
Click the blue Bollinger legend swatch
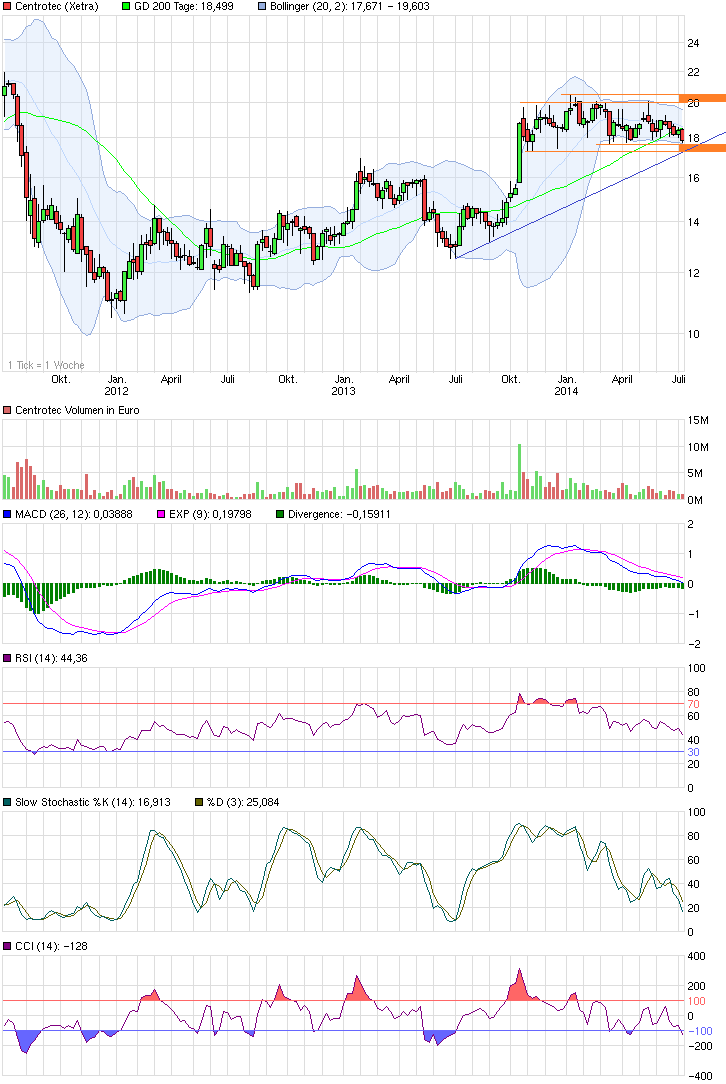[262, 6]
